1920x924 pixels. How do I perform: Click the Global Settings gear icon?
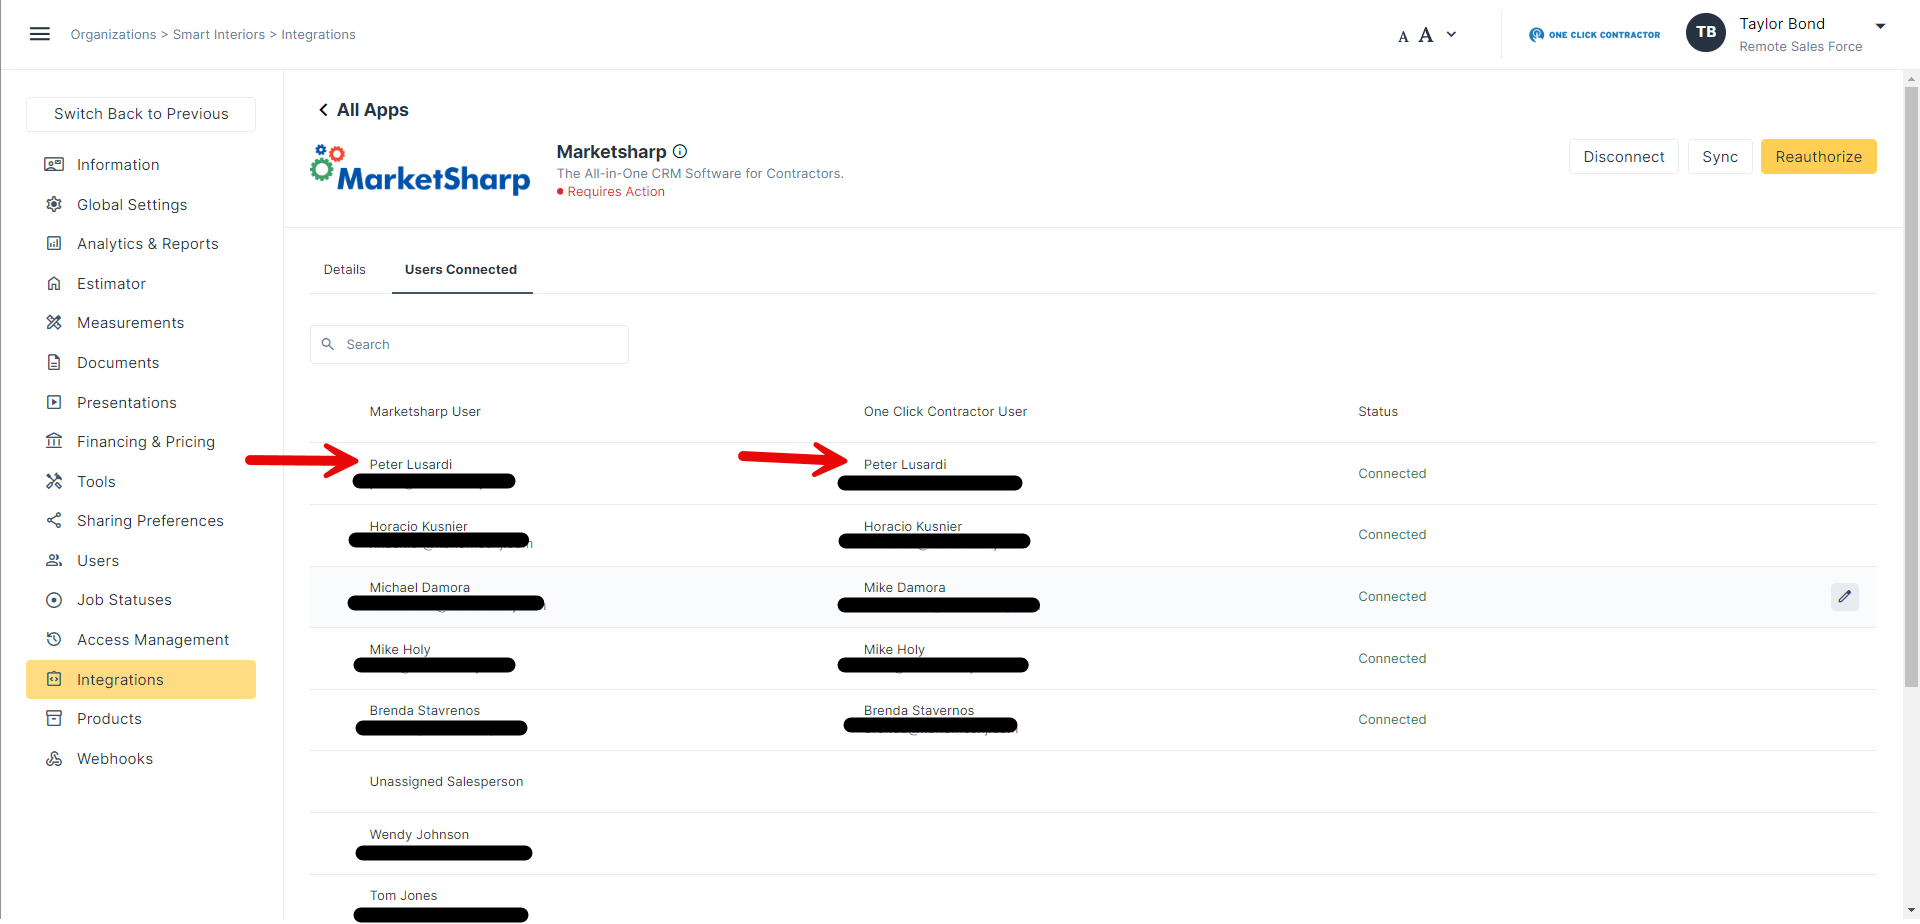click(x=54, y=204)
